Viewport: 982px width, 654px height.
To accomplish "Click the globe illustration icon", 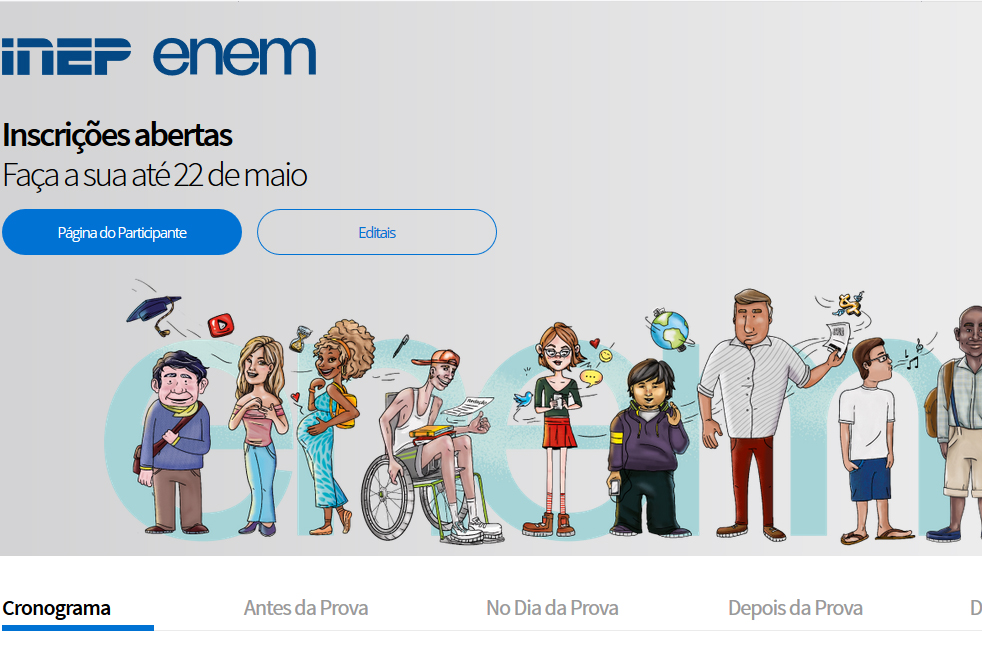I will click(669, 330).
